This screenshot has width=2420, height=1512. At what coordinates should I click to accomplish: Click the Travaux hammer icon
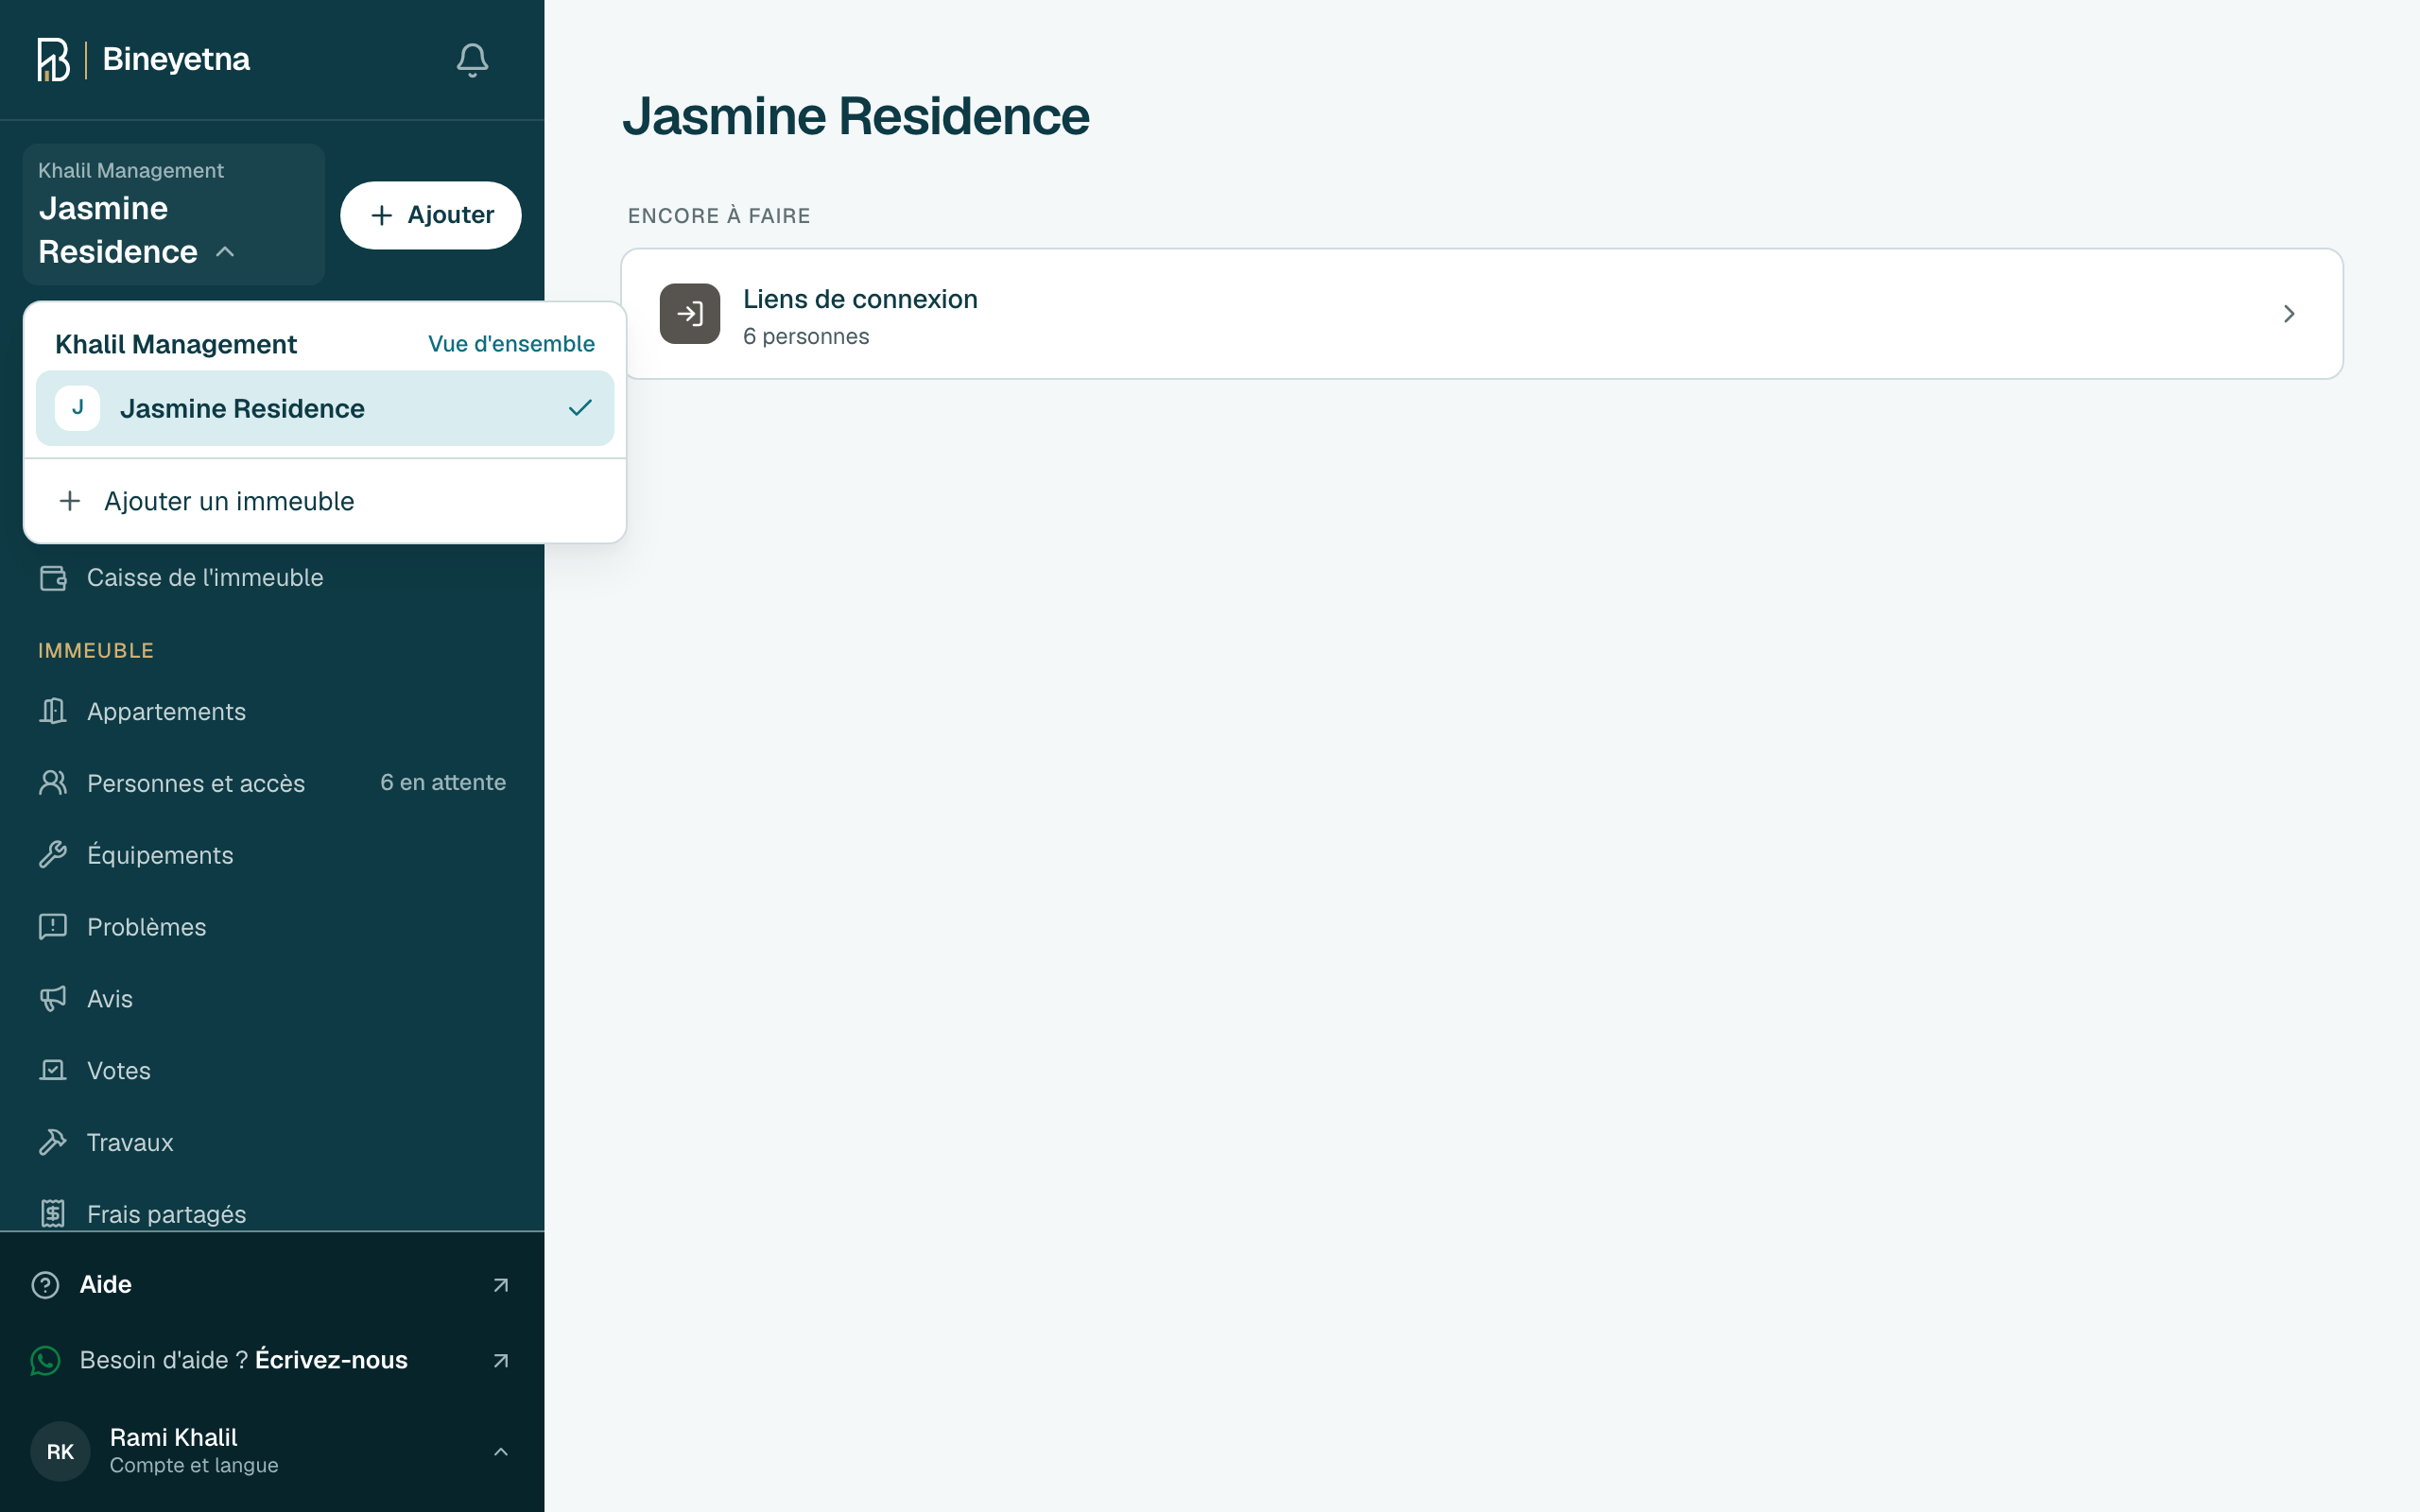pyautogui.click(x=53, y=1142)
